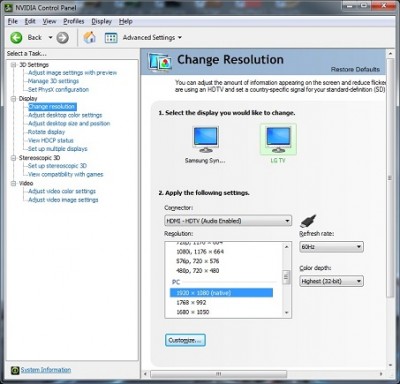Open the Connector dropdown
400x384 pixels.
(228, 221)
